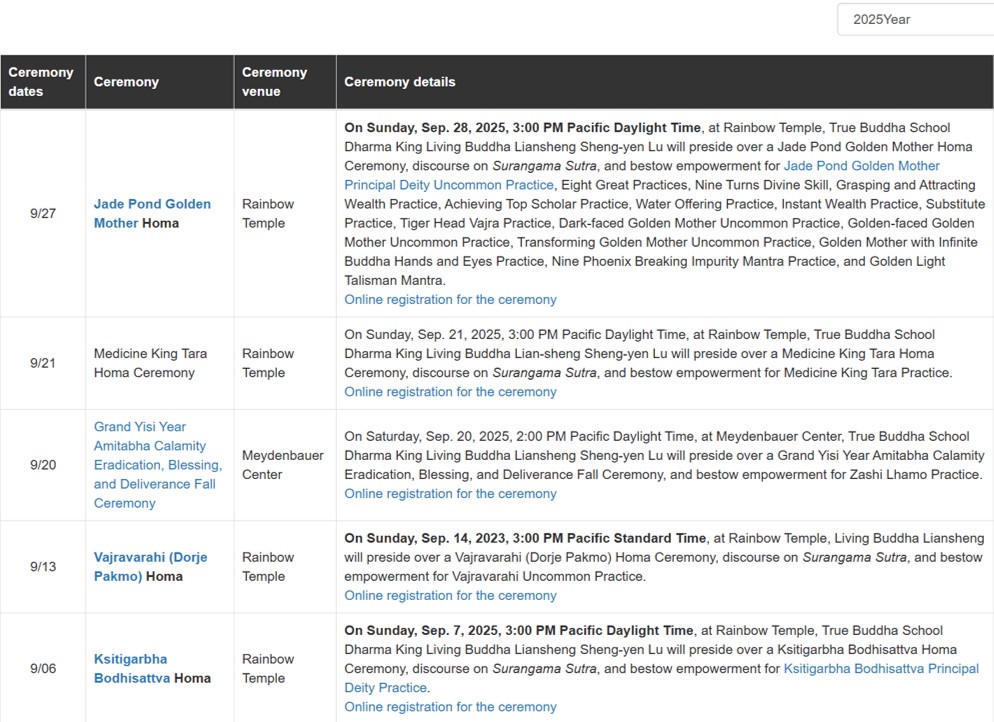Image resolution: width=994 pixels, height=722 pixels.
Task: Open online registration for the 9/27 ceremony
Action: tap(450, 299)
